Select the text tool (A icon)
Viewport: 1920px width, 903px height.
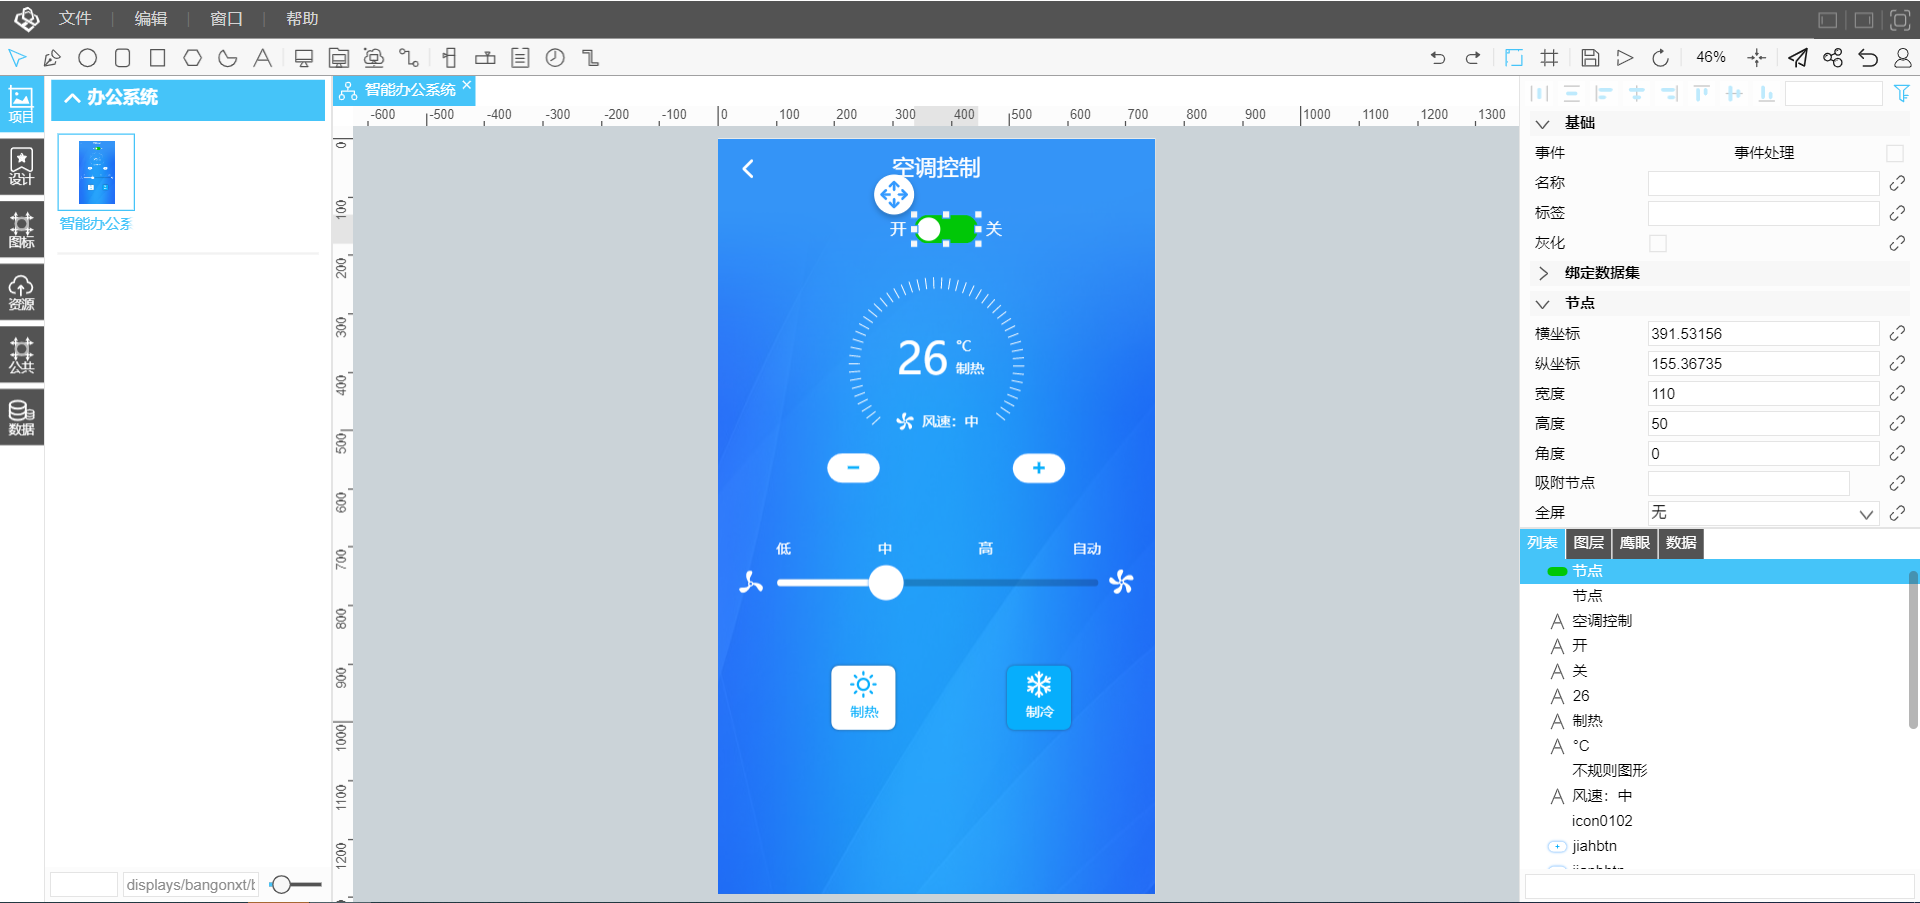[x=262, y=58]
